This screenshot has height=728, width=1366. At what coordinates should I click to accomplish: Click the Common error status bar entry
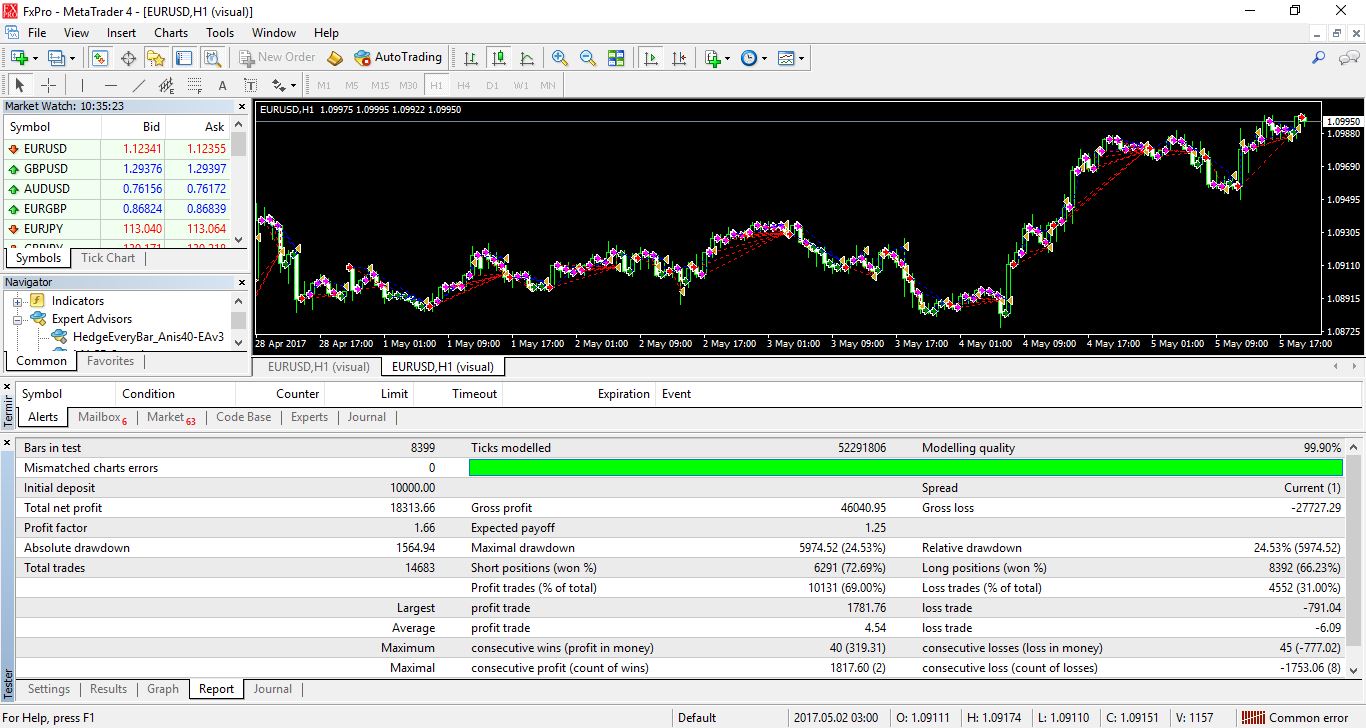click(1297, 717)
